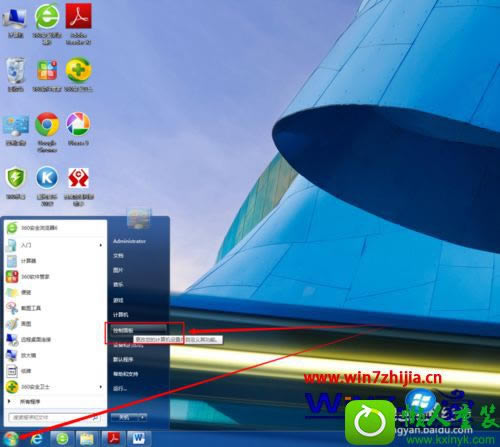Expand the 入门 submenu arrow
Screen dimensions: 500x447
point(101,245)
